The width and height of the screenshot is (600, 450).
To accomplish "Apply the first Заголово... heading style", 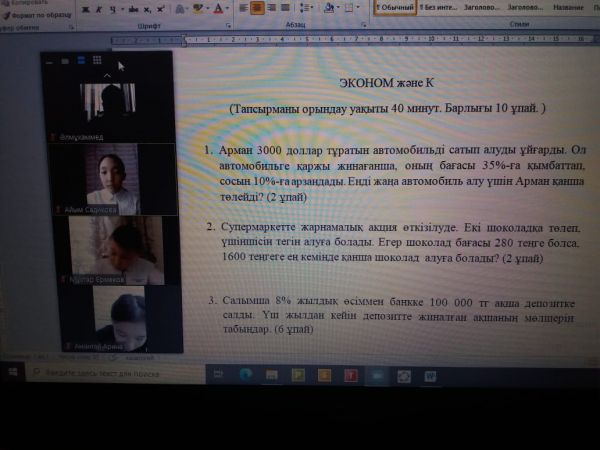I will [482, 6].
